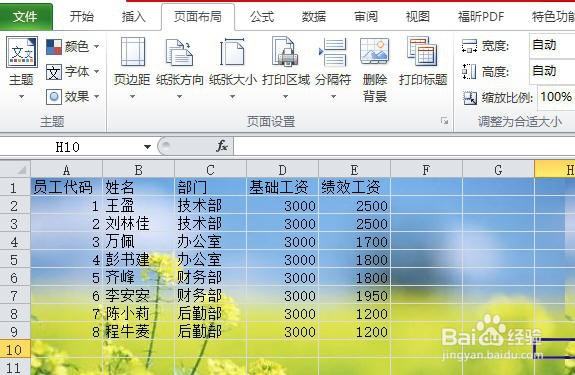Image resolution: width=575 pixels, height=375 pixels.
Task: Expand the dropdown arrow under 分隔符
Action: point(333,97)
